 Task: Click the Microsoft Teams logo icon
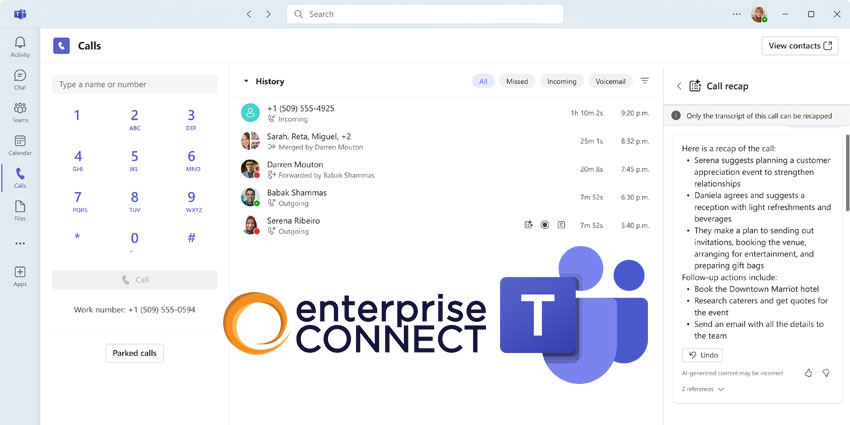pos(20,14)
